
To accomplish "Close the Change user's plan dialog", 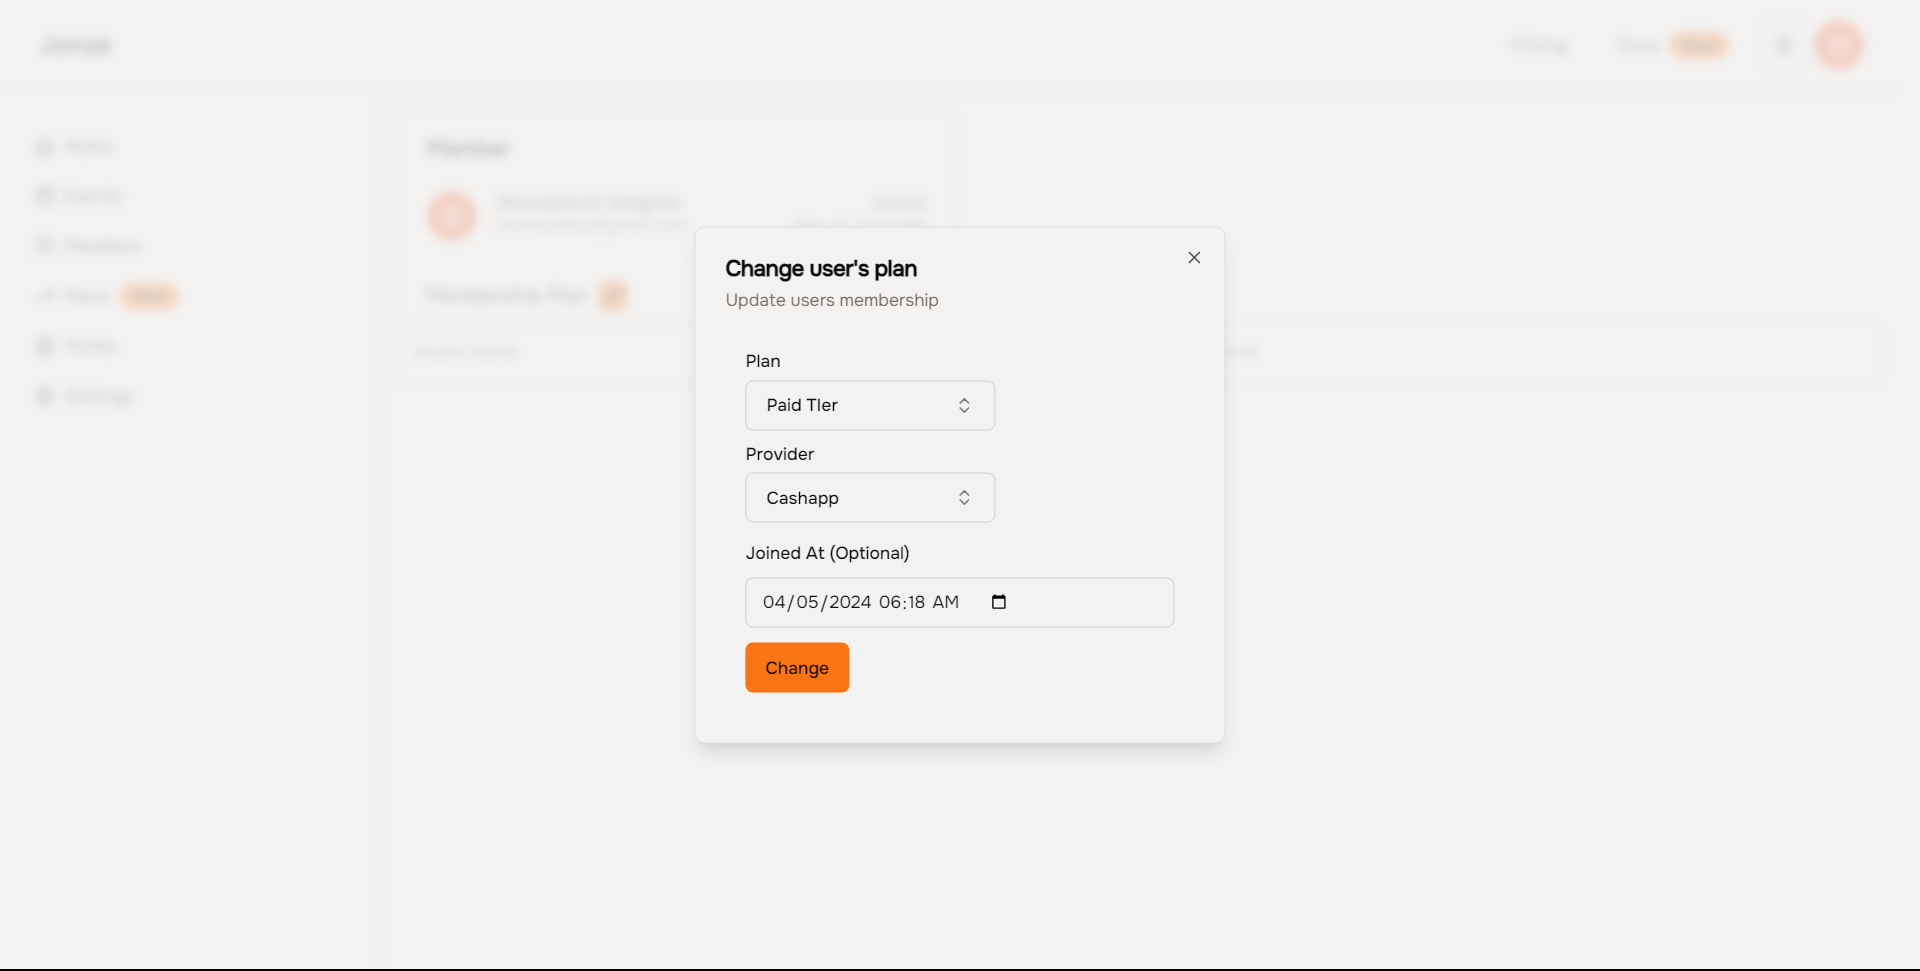I will pyautogui.click(x=1194, y=258).
